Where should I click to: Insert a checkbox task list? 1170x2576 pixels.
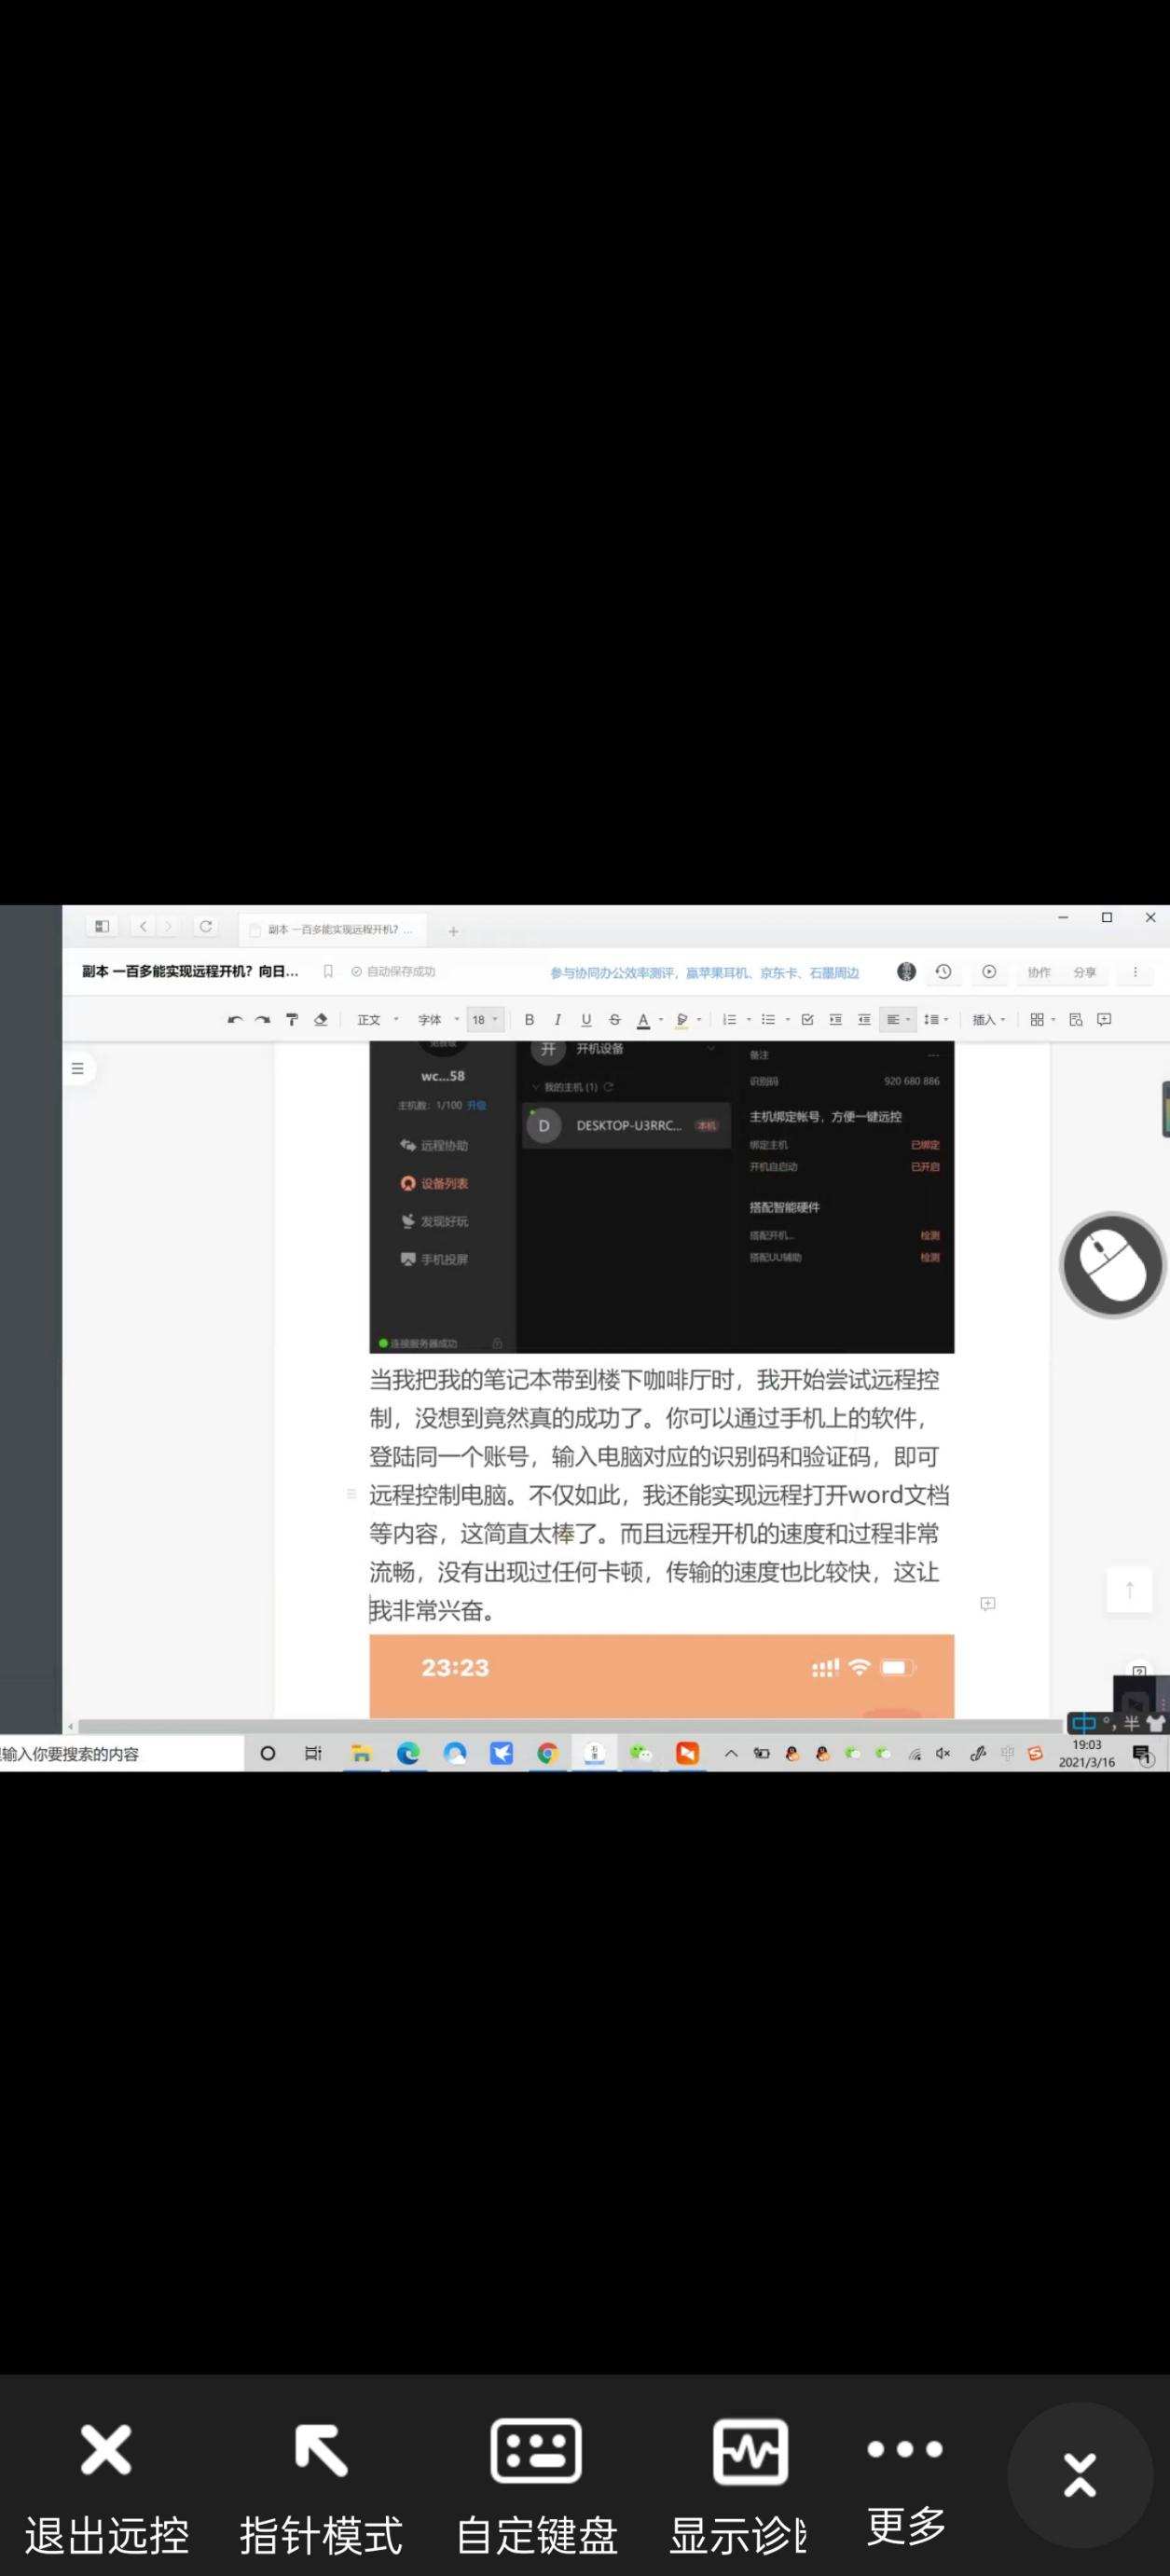[807, 1020]
